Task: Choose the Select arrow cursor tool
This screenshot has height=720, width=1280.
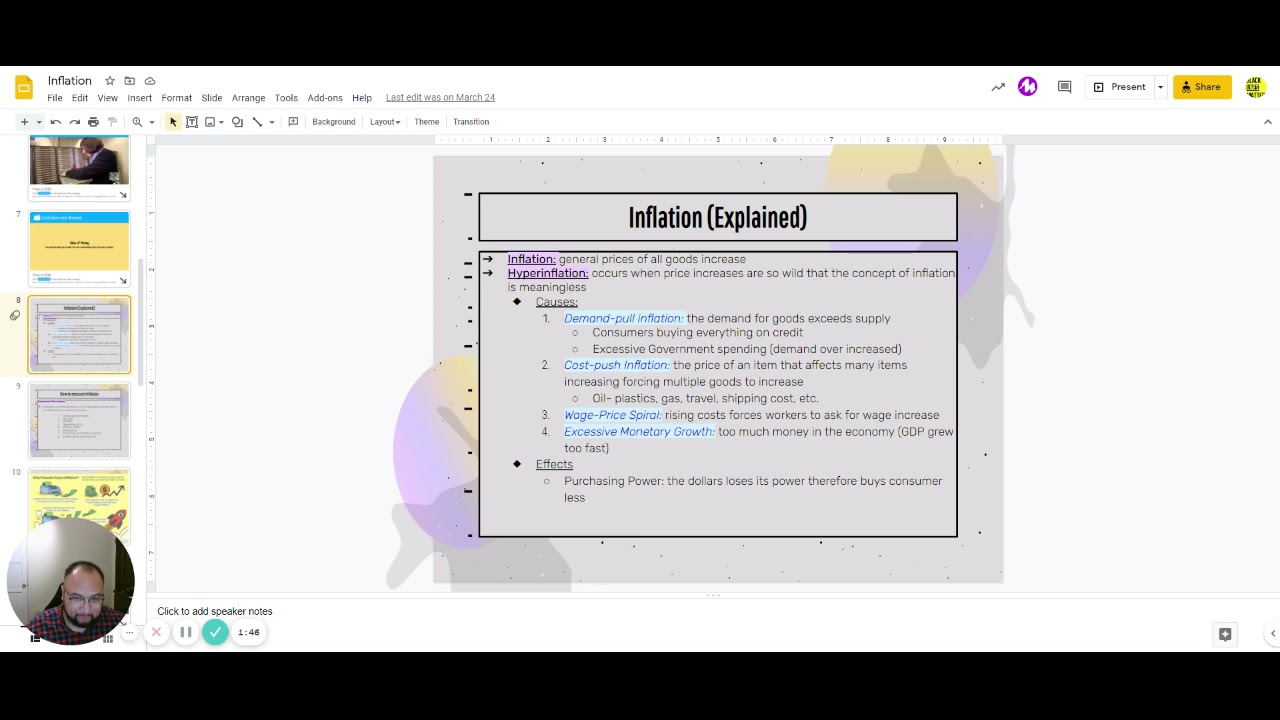Action: (x=173, y=122)
